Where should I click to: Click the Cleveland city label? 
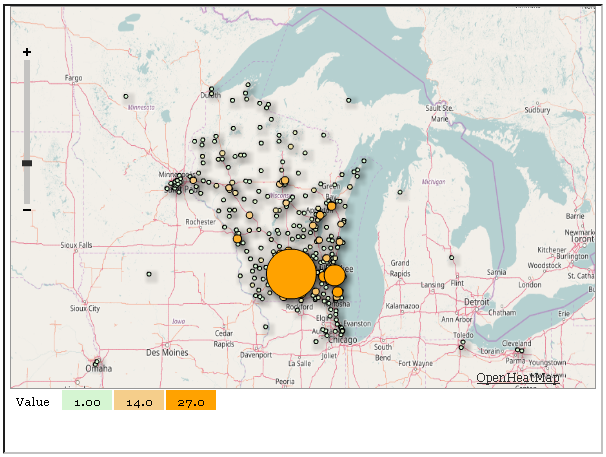[x=516, y=343]
